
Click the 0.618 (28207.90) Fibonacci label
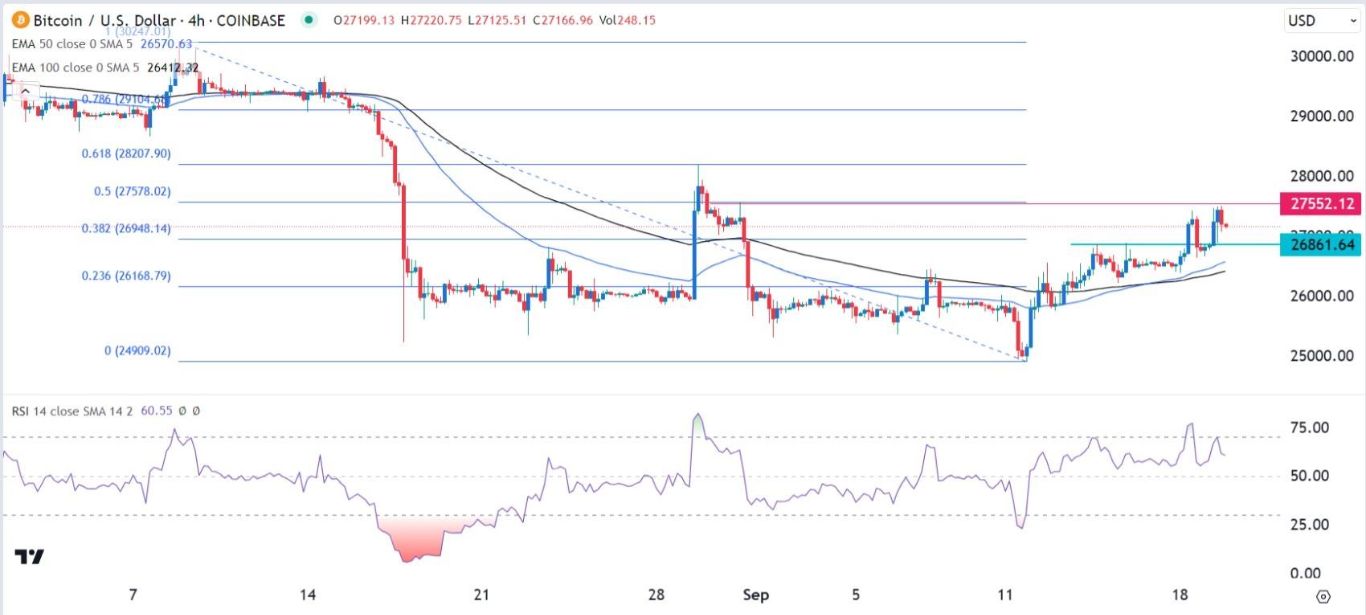pyautogui.click(x=126, y=153)
